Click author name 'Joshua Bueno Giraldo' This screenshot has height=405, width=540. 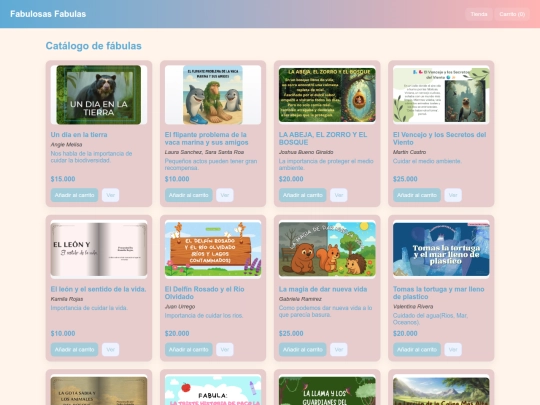pyautogui.click(x=306, y=152)
